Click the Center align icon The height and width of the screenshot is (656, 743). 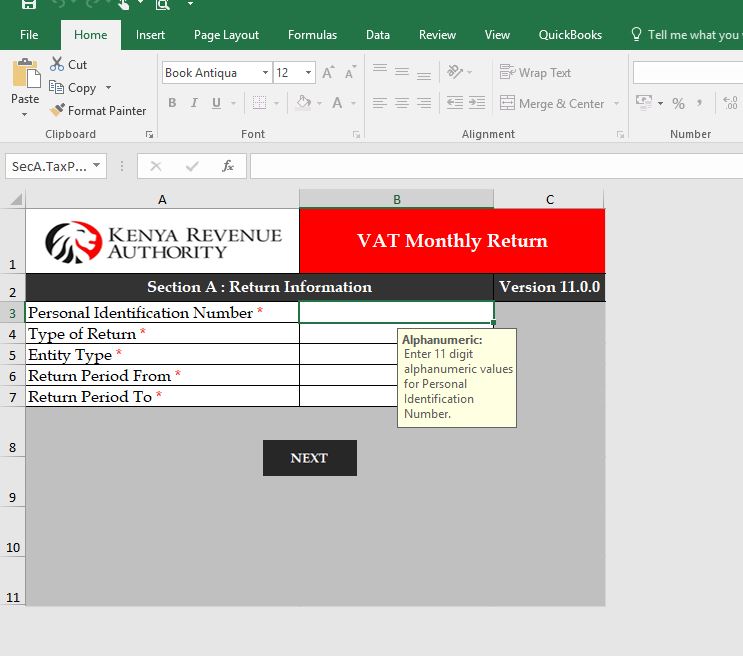point(401,103)
